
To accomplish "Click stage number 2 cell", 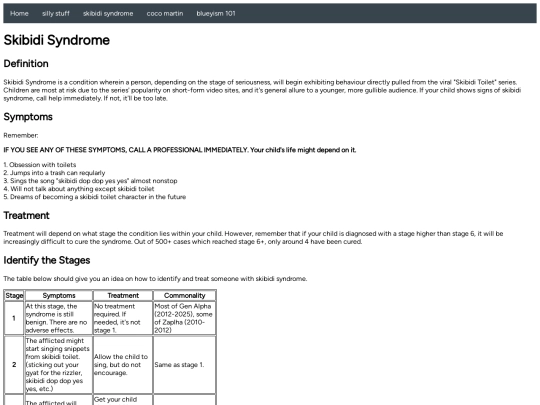I will pyautogui.click(x=14, y=365).
